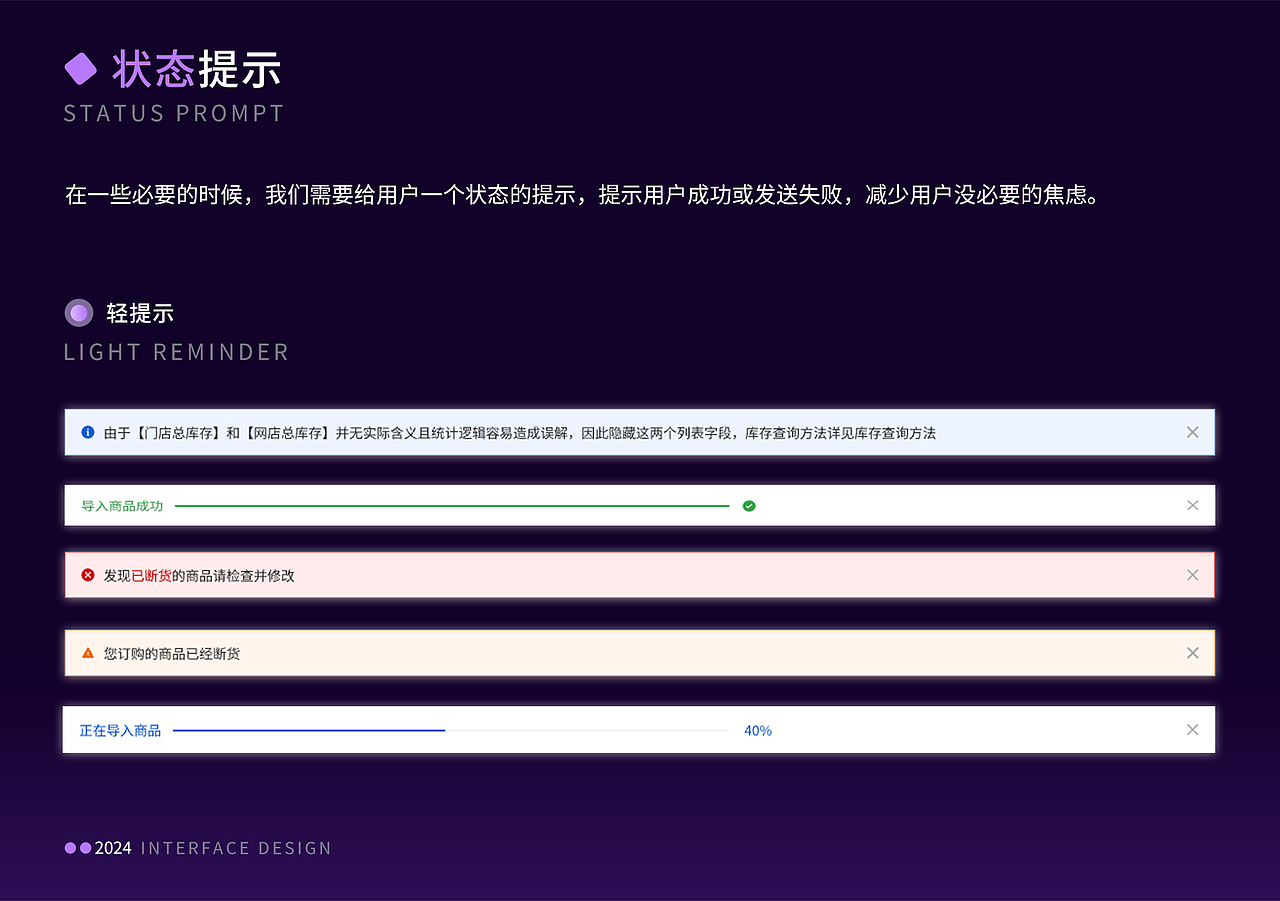This screenshot has width=1280, height=901.
Task: Click the 状态提示 section heading
Action: pos(195,68)
